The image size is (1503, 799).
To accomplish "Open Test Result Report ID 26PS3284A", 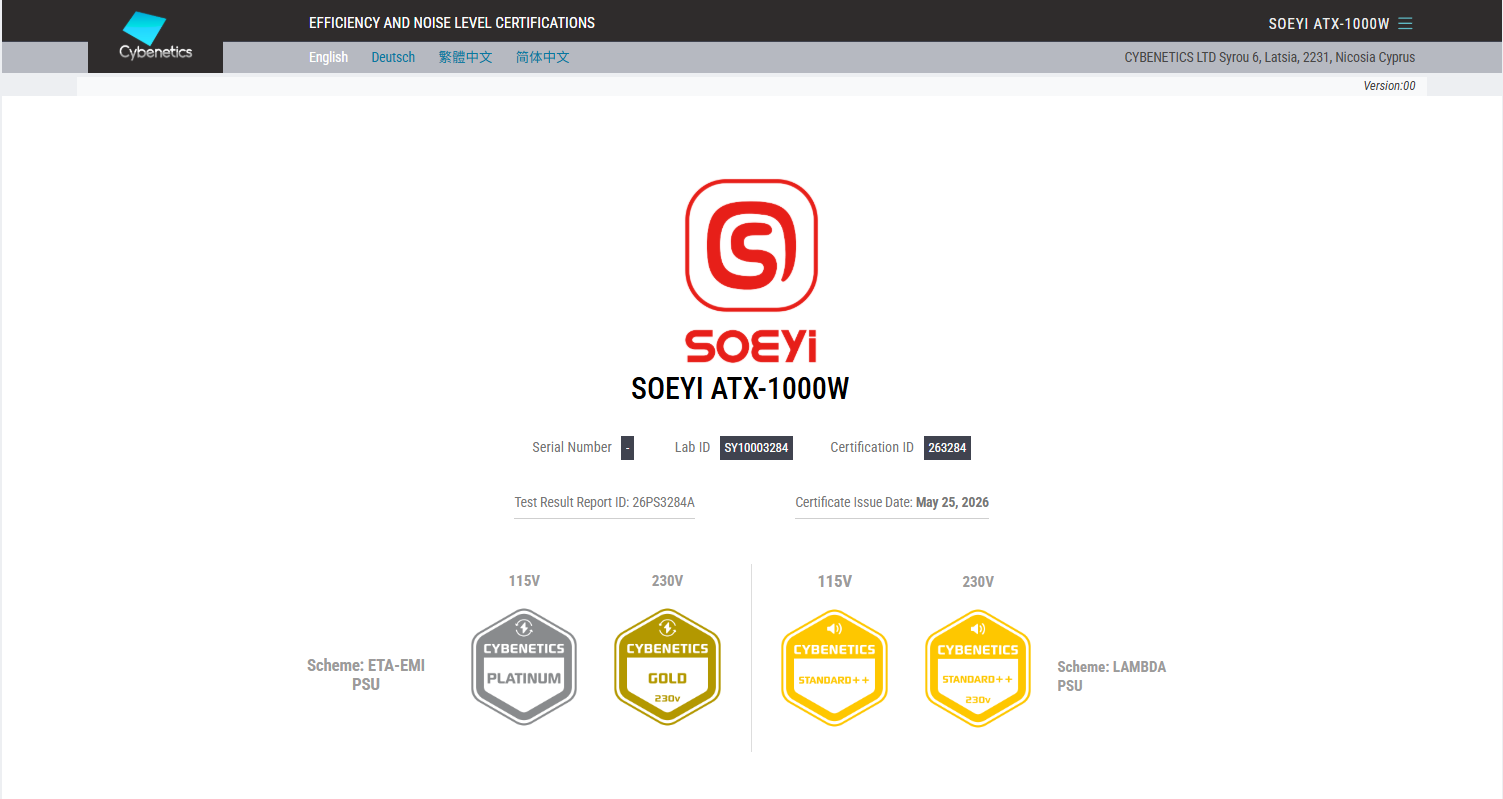I will [604, 502].
